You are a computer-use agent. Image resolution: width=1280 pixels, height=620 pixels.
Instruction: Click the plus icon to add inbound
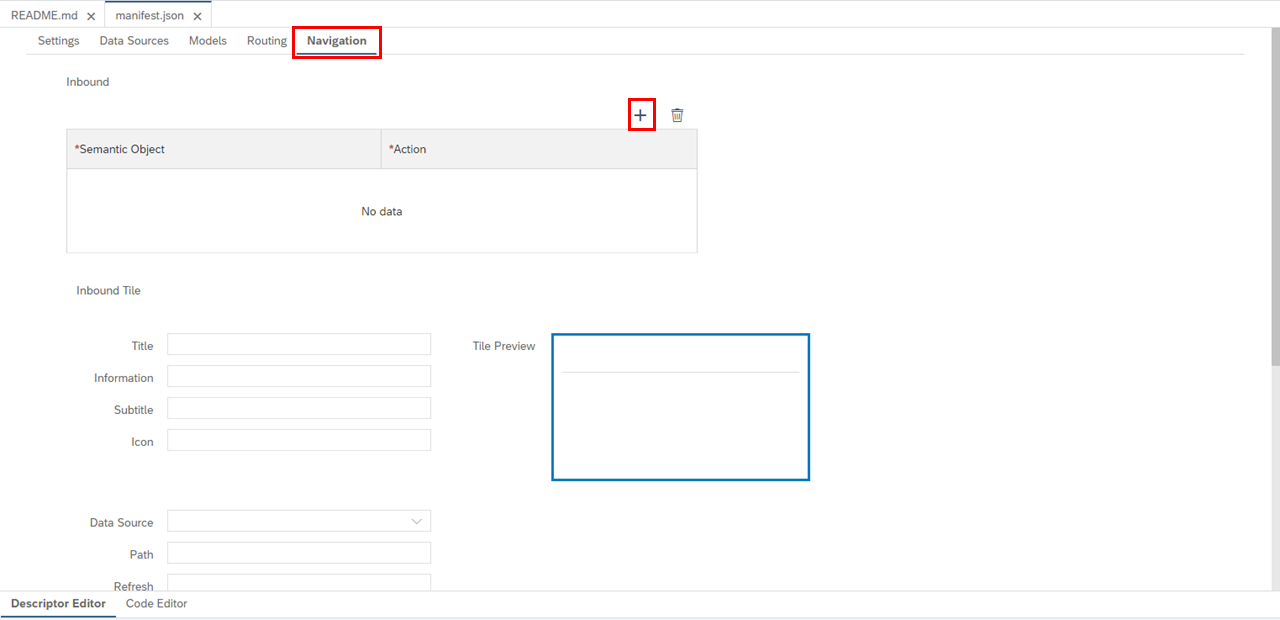pos(641,115)
